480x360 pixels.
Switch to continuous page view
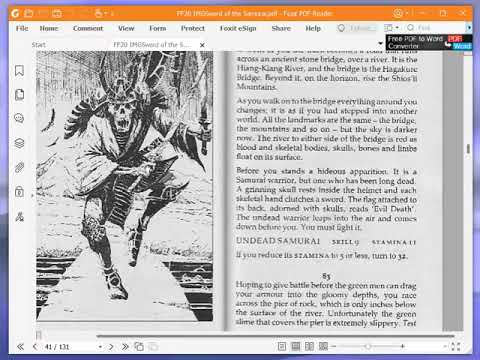(x=296, y=347)
